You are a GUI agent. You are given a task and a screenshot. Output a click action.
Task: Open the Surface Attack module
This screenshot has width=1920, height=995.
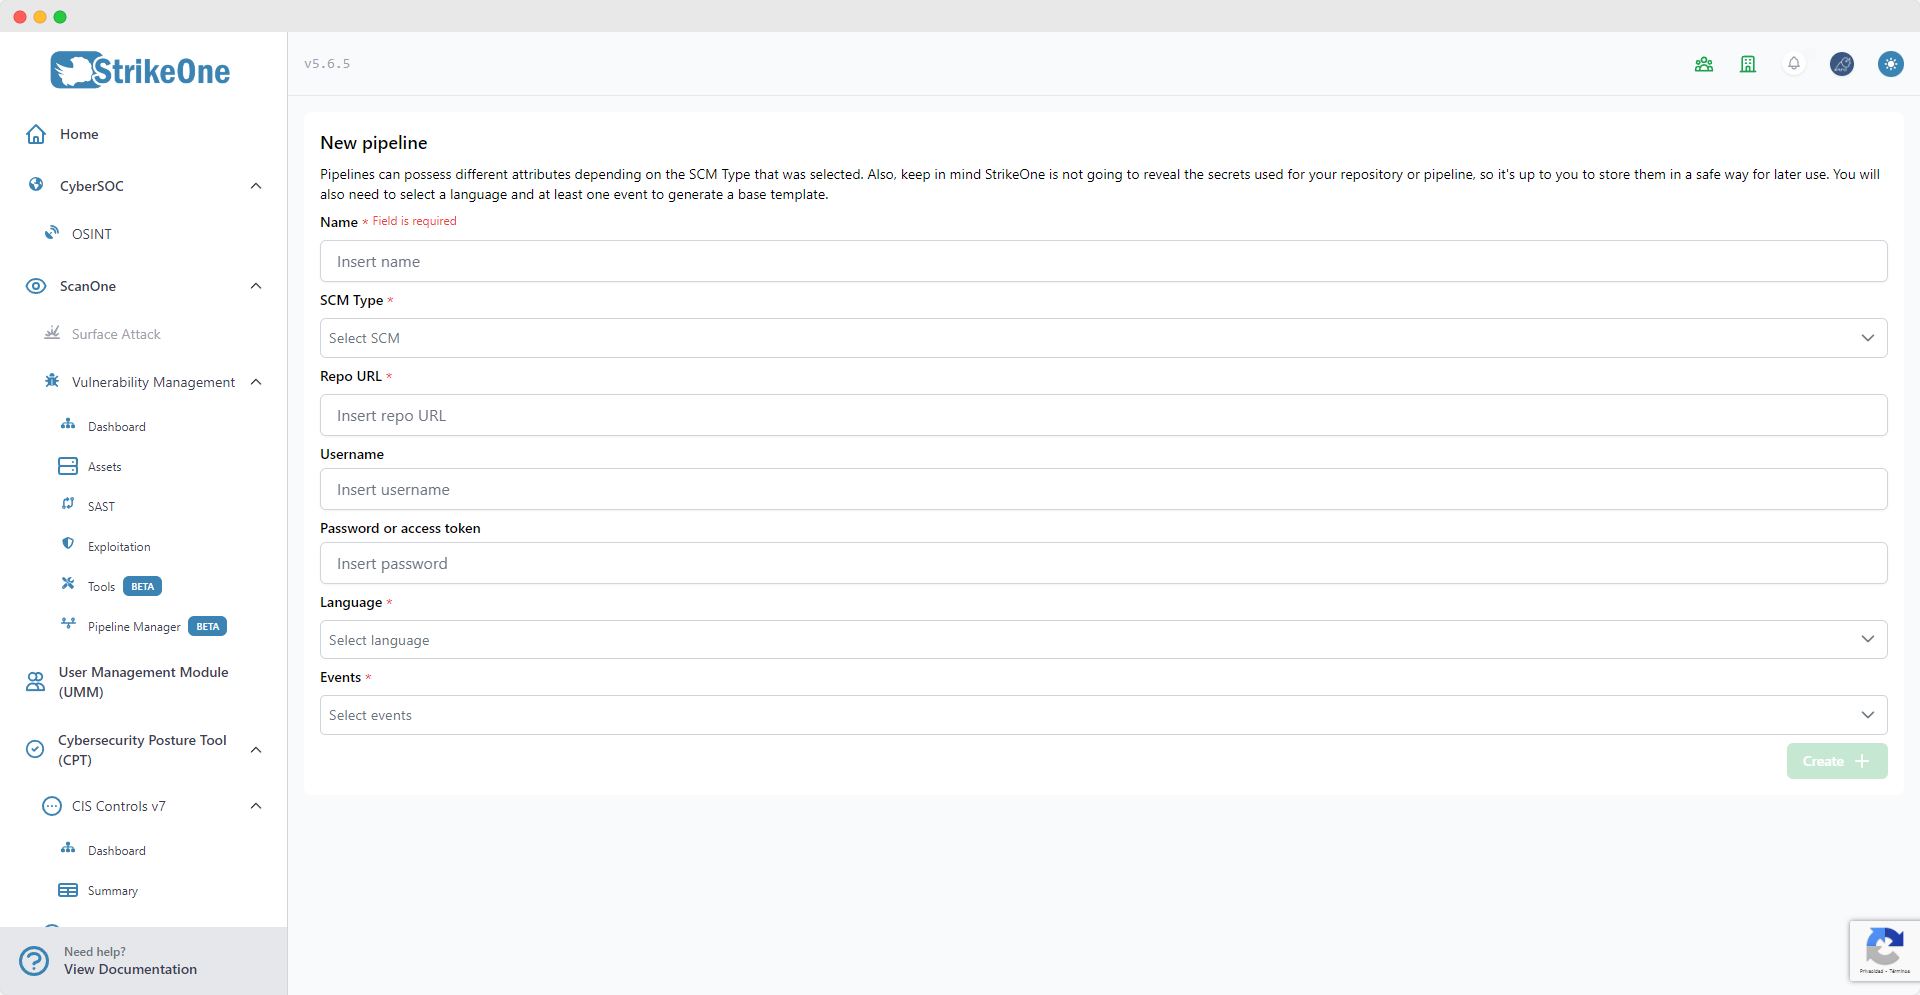pos(115,334)
